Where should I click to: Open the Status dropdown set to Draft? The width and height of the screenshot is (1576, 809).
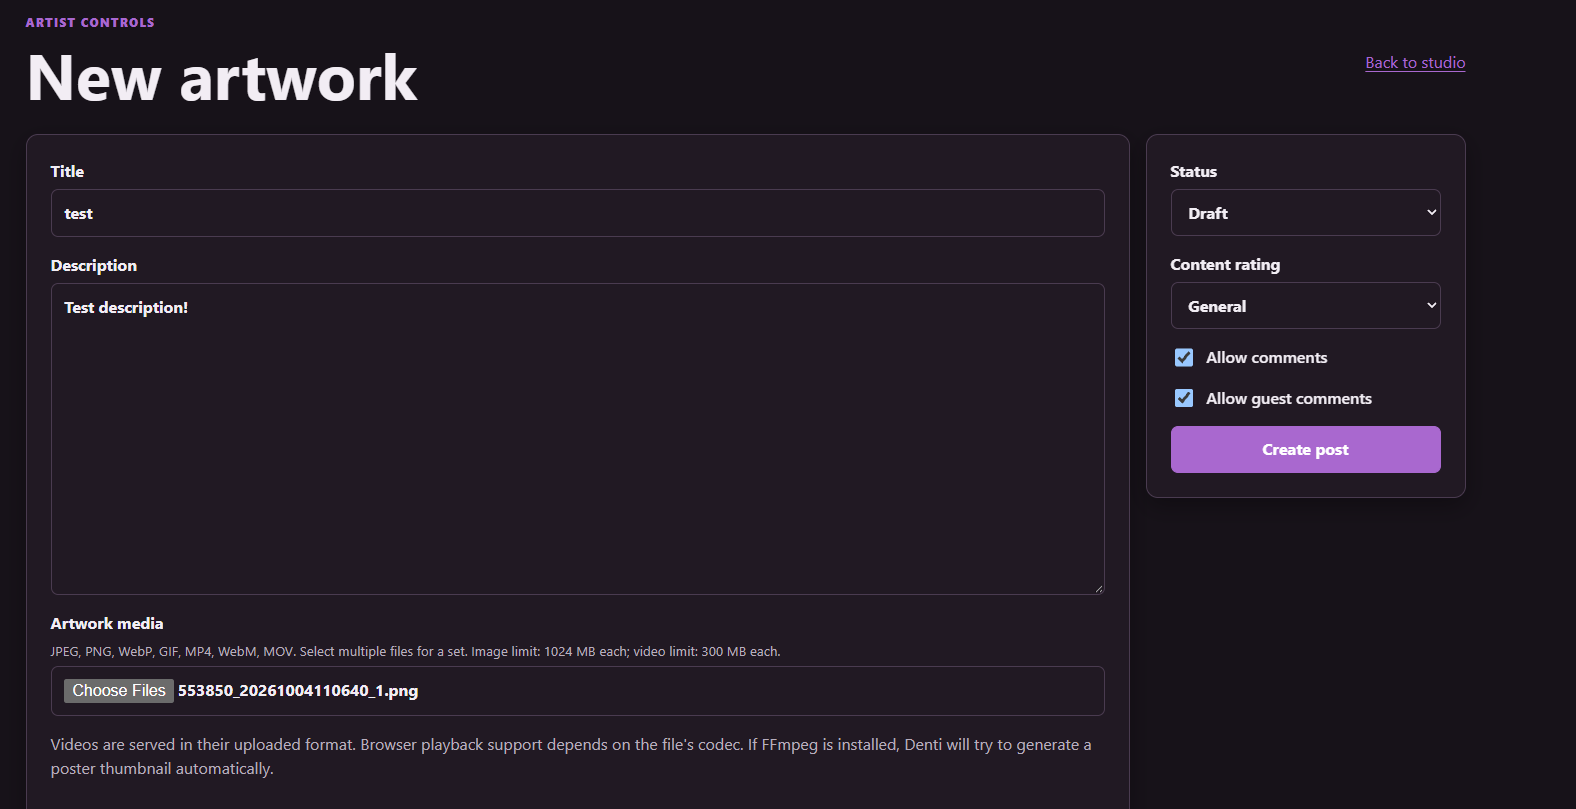coord(1305,213)
